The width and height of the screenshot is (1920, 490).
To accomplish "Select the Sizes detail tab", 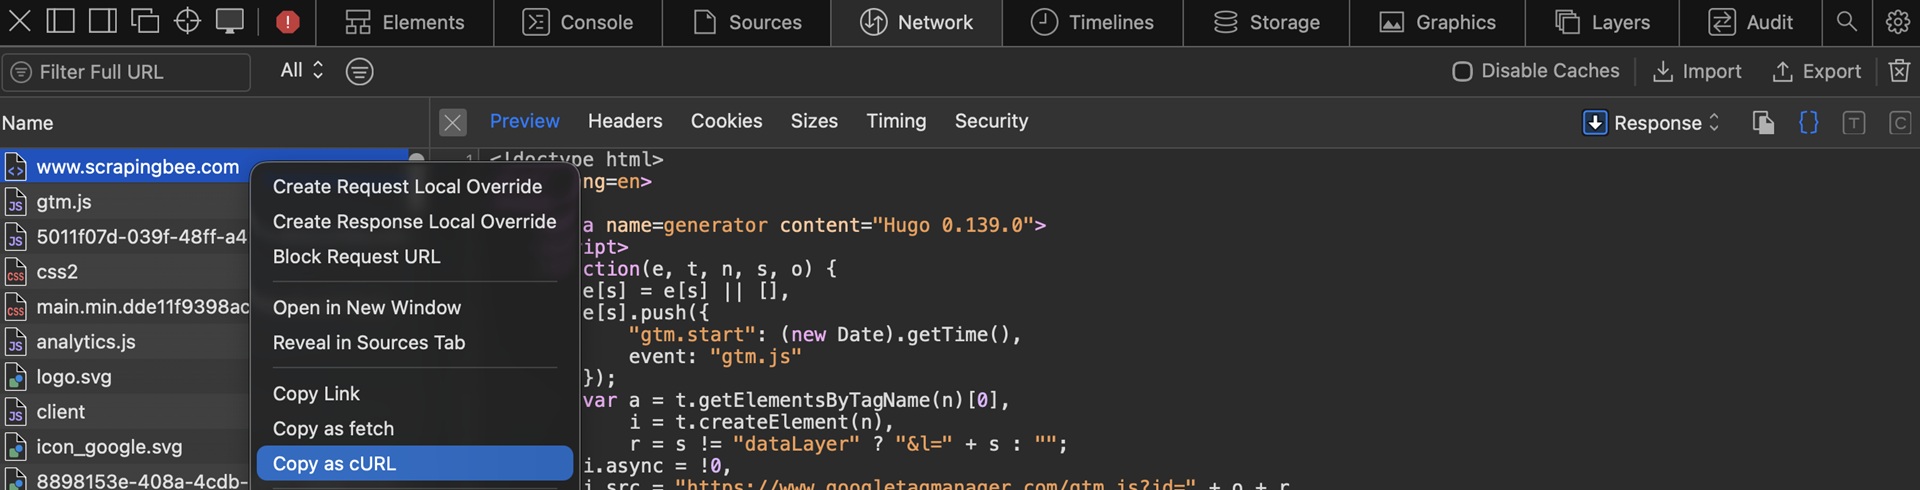I will tap(814, 121).
